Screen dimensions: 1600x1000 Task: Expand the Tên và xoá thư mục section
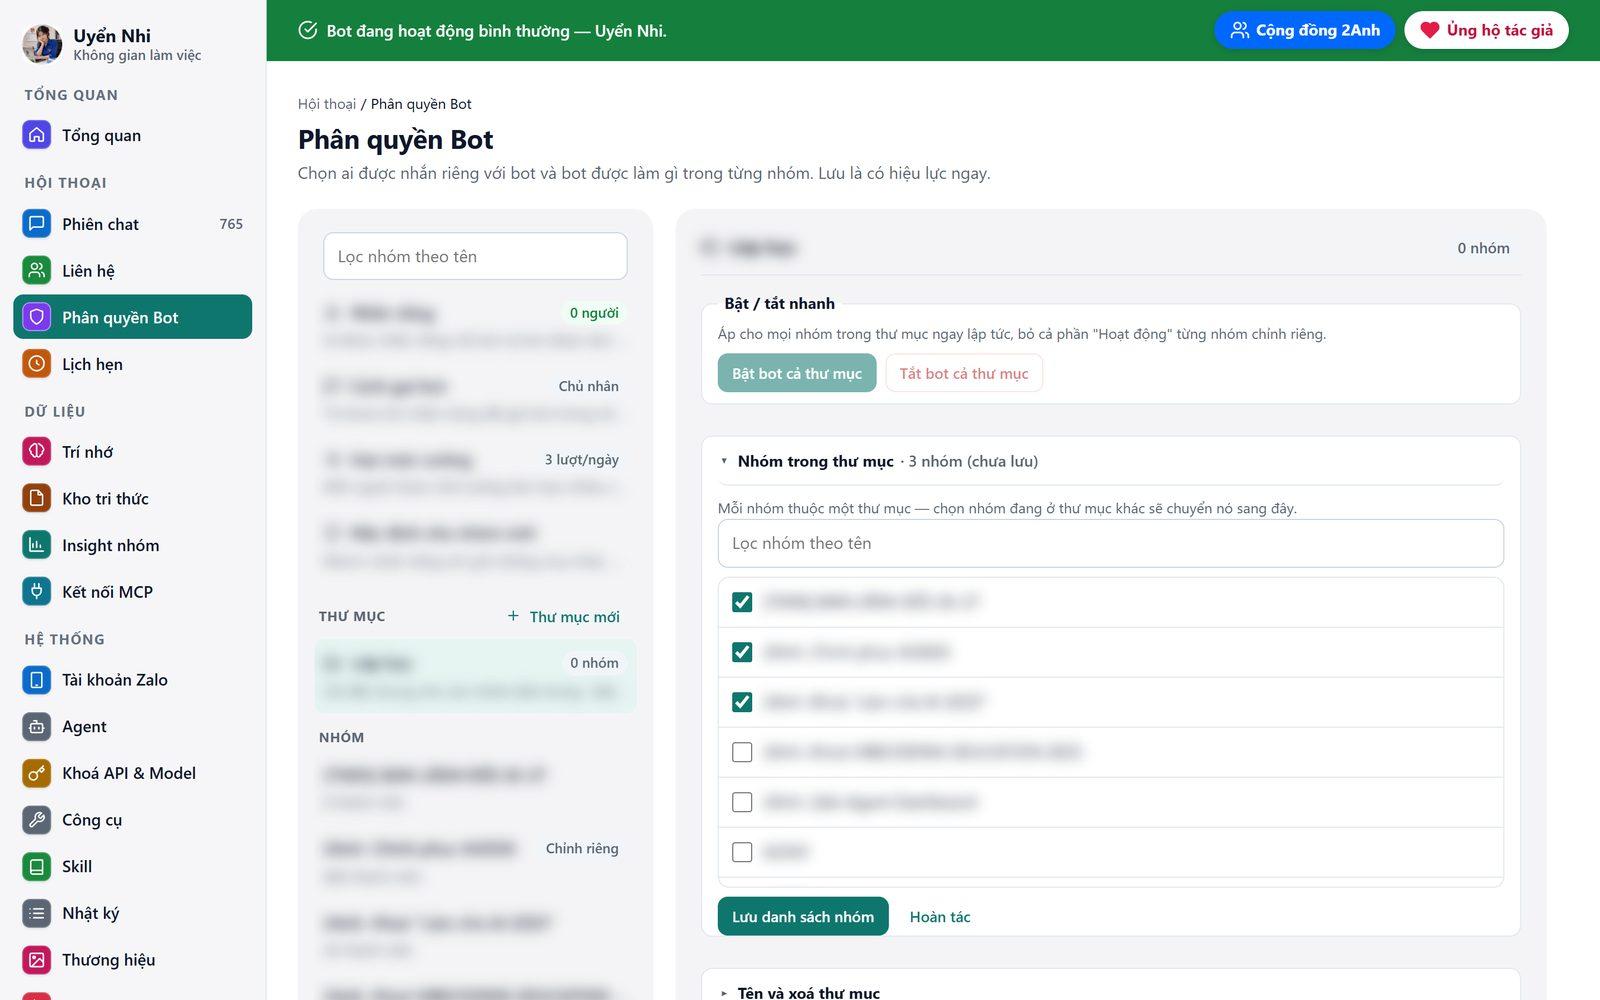click(724, 993)
